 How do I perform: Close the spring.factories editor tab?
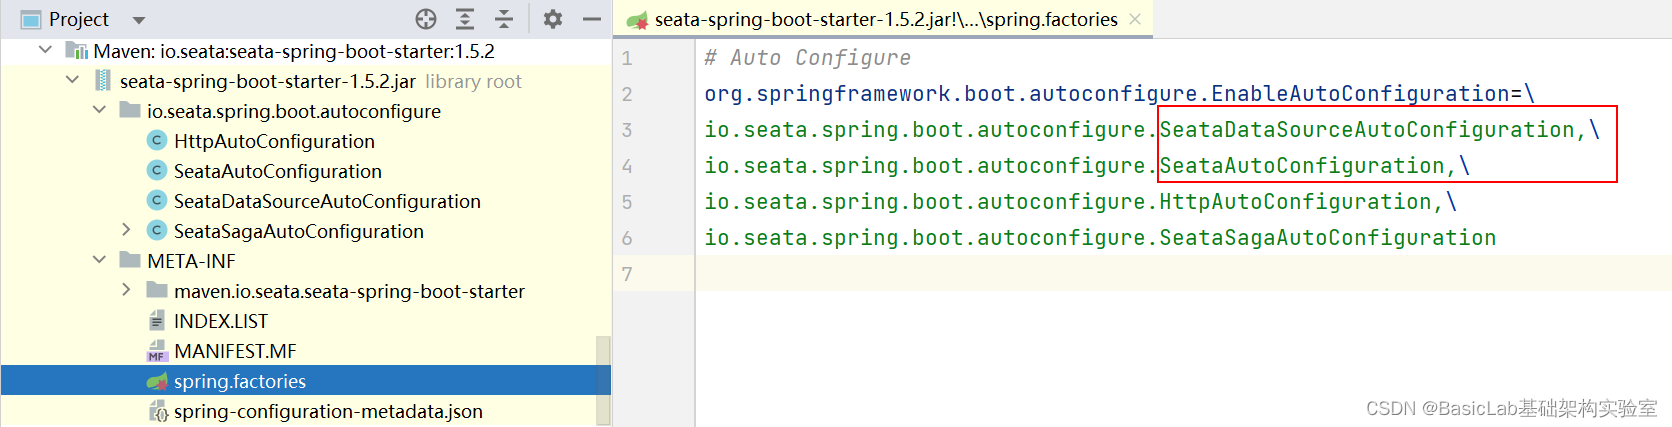1135,19
